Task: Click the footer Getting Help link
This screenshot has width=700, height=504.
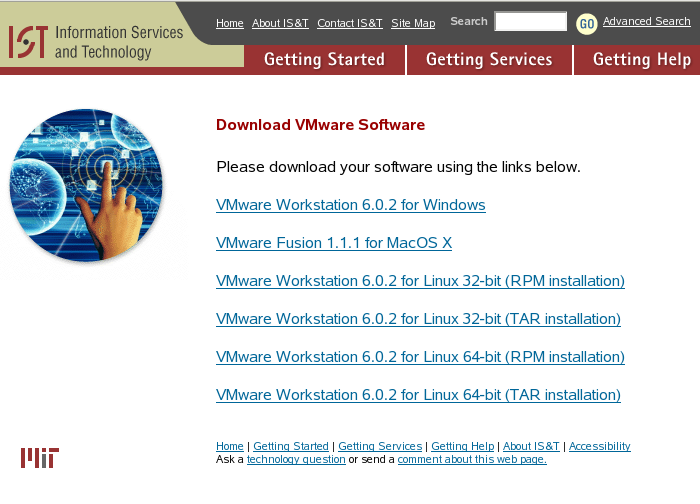Action: pos(462,446)
